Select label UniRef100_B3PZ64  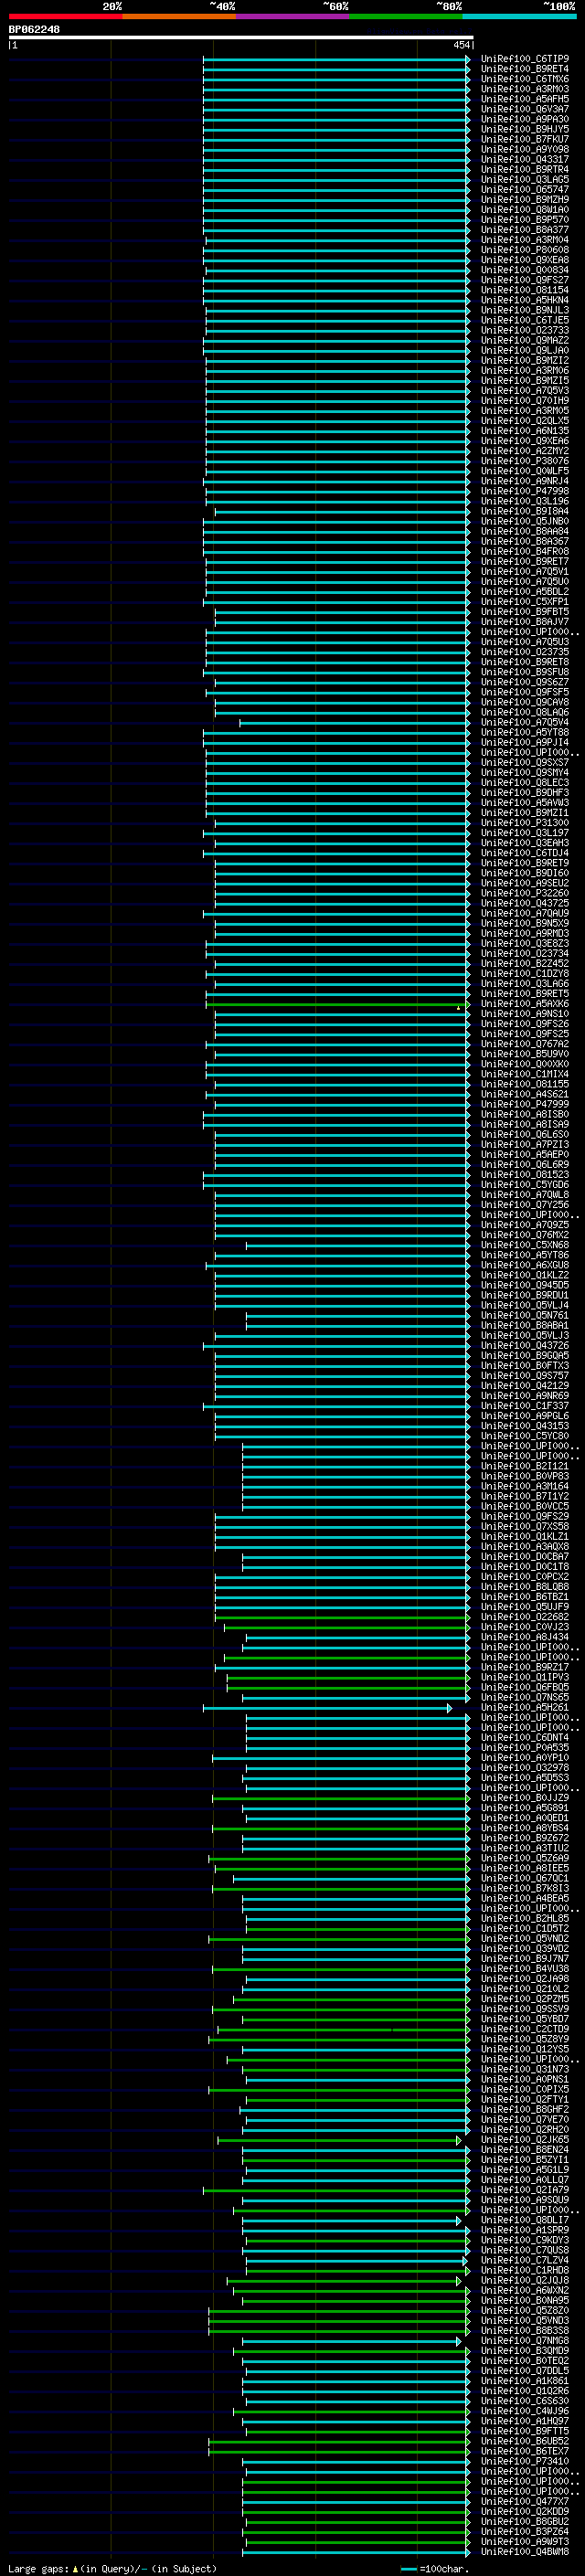[x=525, y=2531]
